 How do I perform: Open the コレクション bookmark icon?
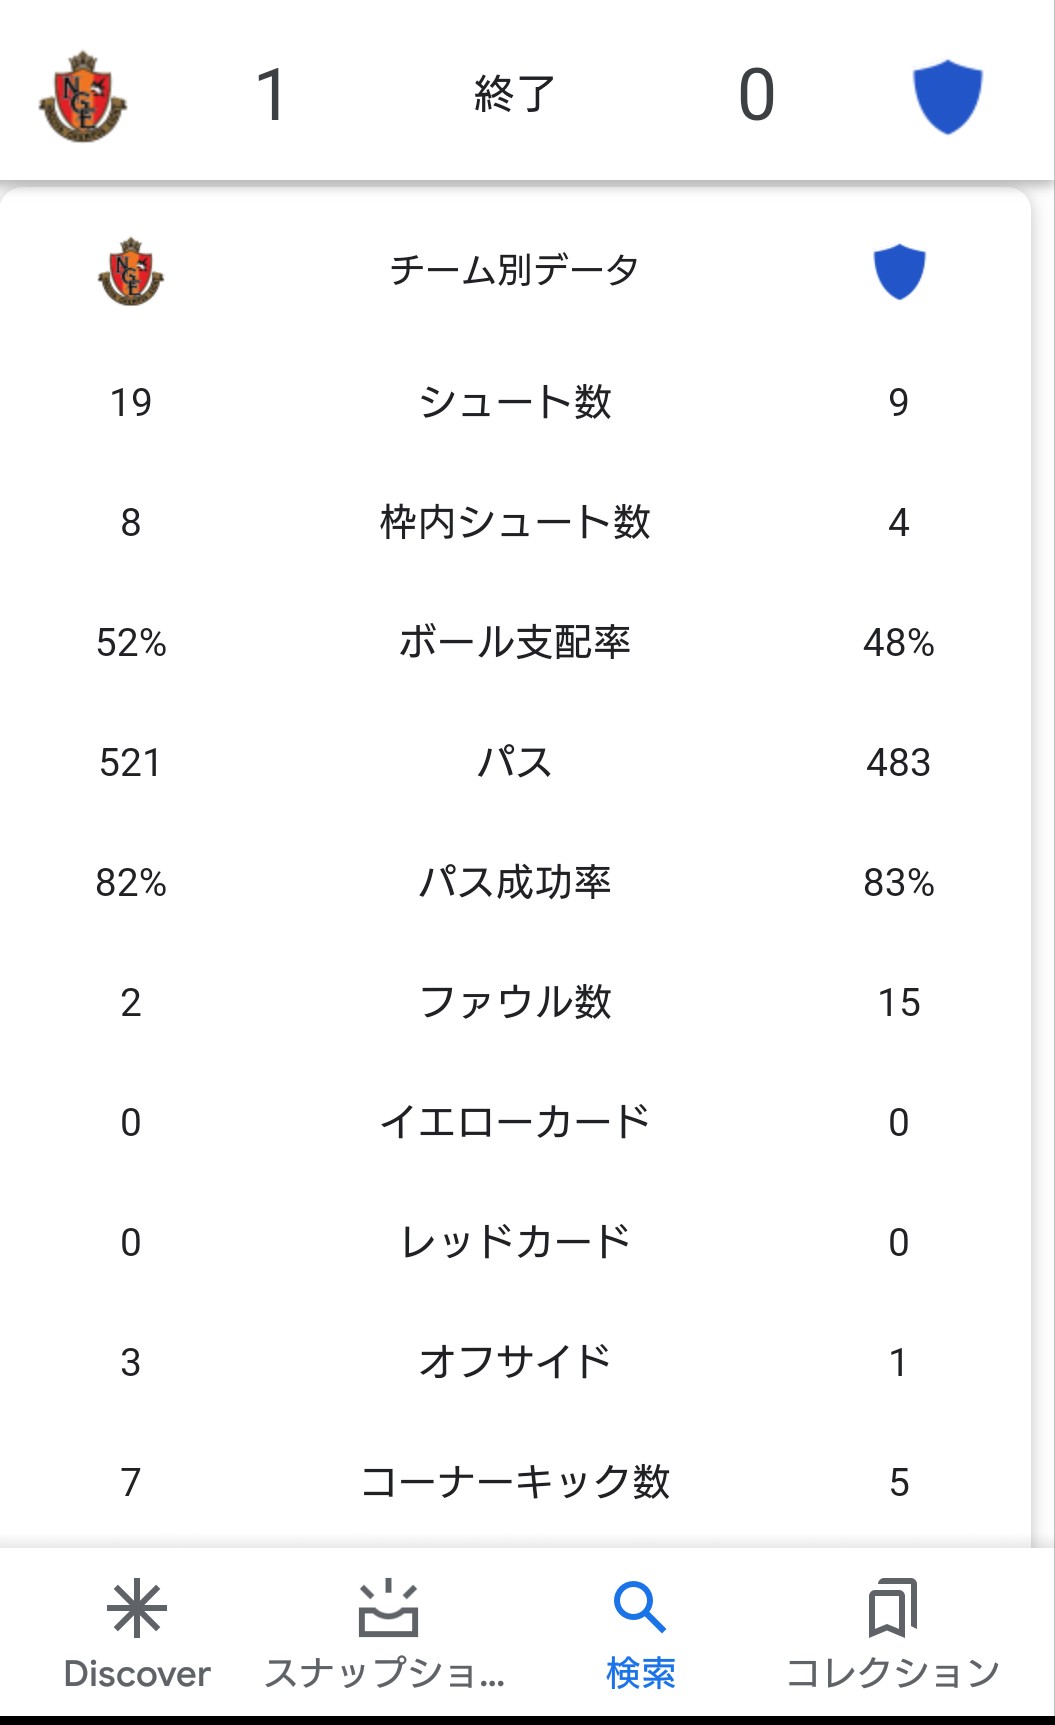tap(893, 1608)
